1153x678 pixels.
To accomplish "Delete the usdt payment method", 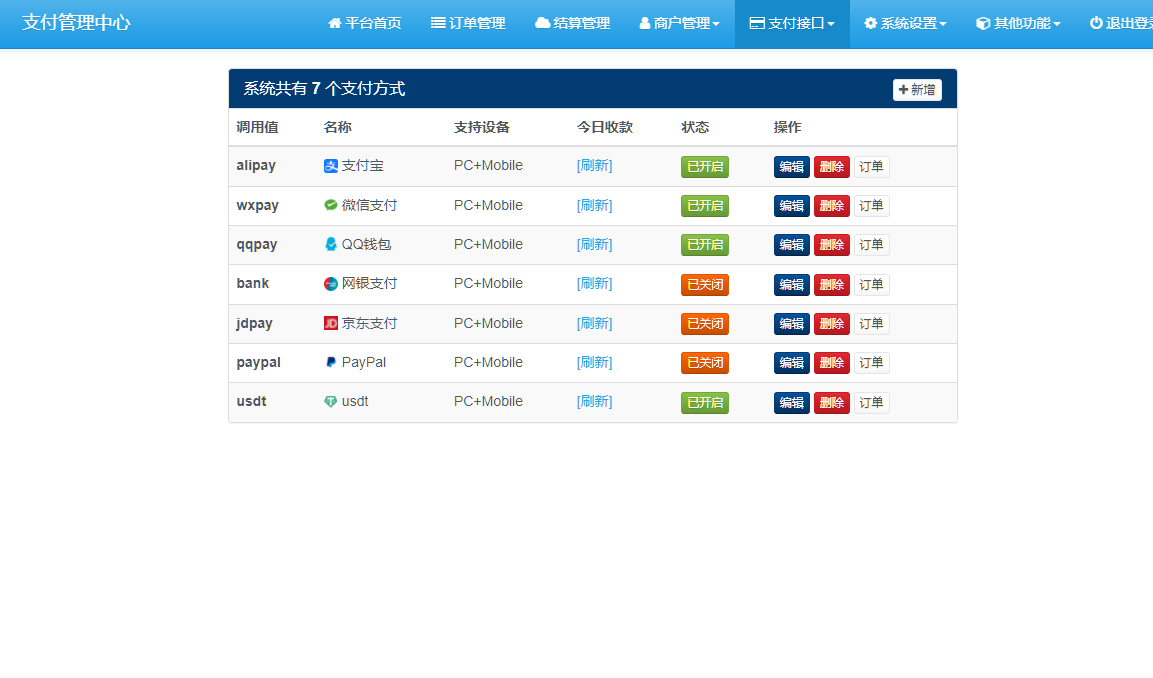I will coord(832,402).
